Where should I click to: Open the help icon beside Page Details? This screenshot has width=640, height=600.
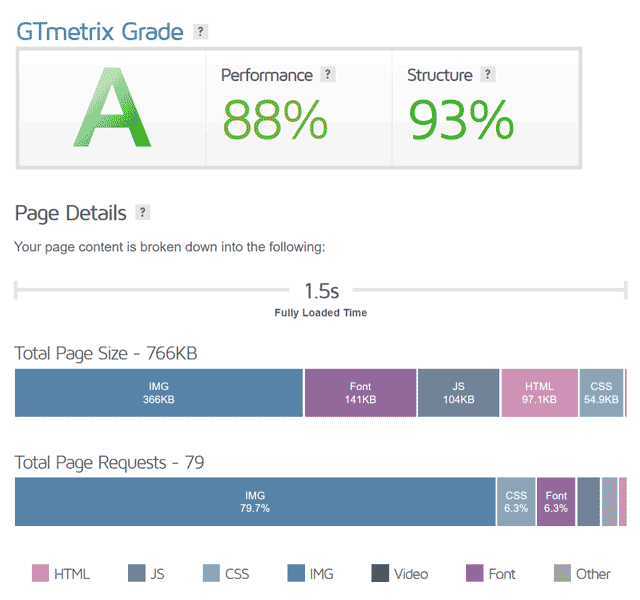click(142, 212)
